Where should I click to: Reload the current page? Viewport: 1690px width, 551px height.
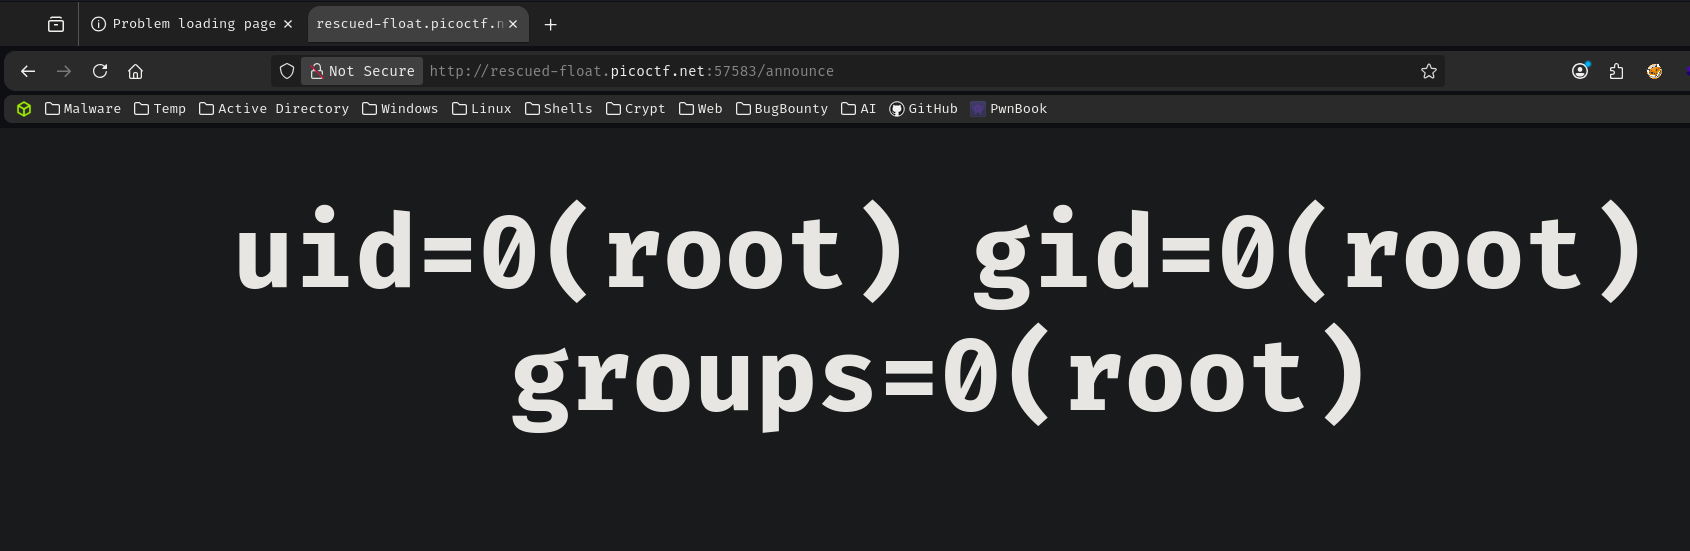pyautogui.click(x=100, y=71)
